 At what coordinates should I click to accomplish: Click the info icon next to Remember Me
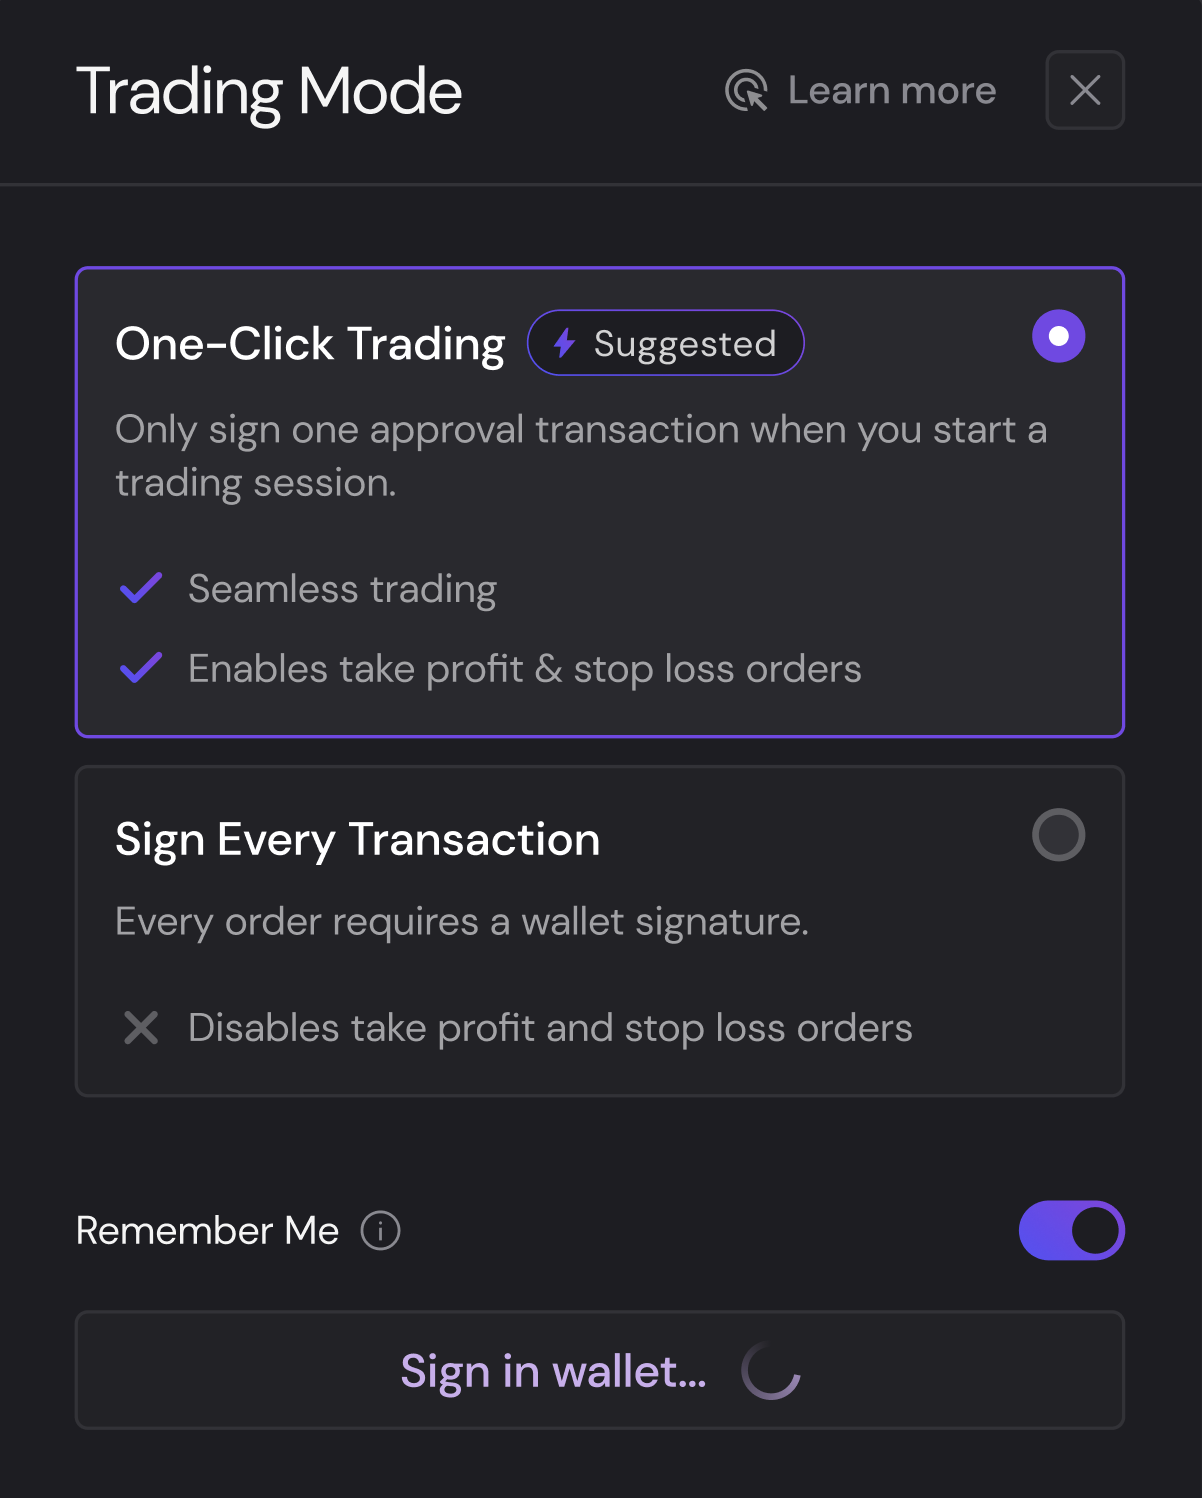tap(380, 1230)
